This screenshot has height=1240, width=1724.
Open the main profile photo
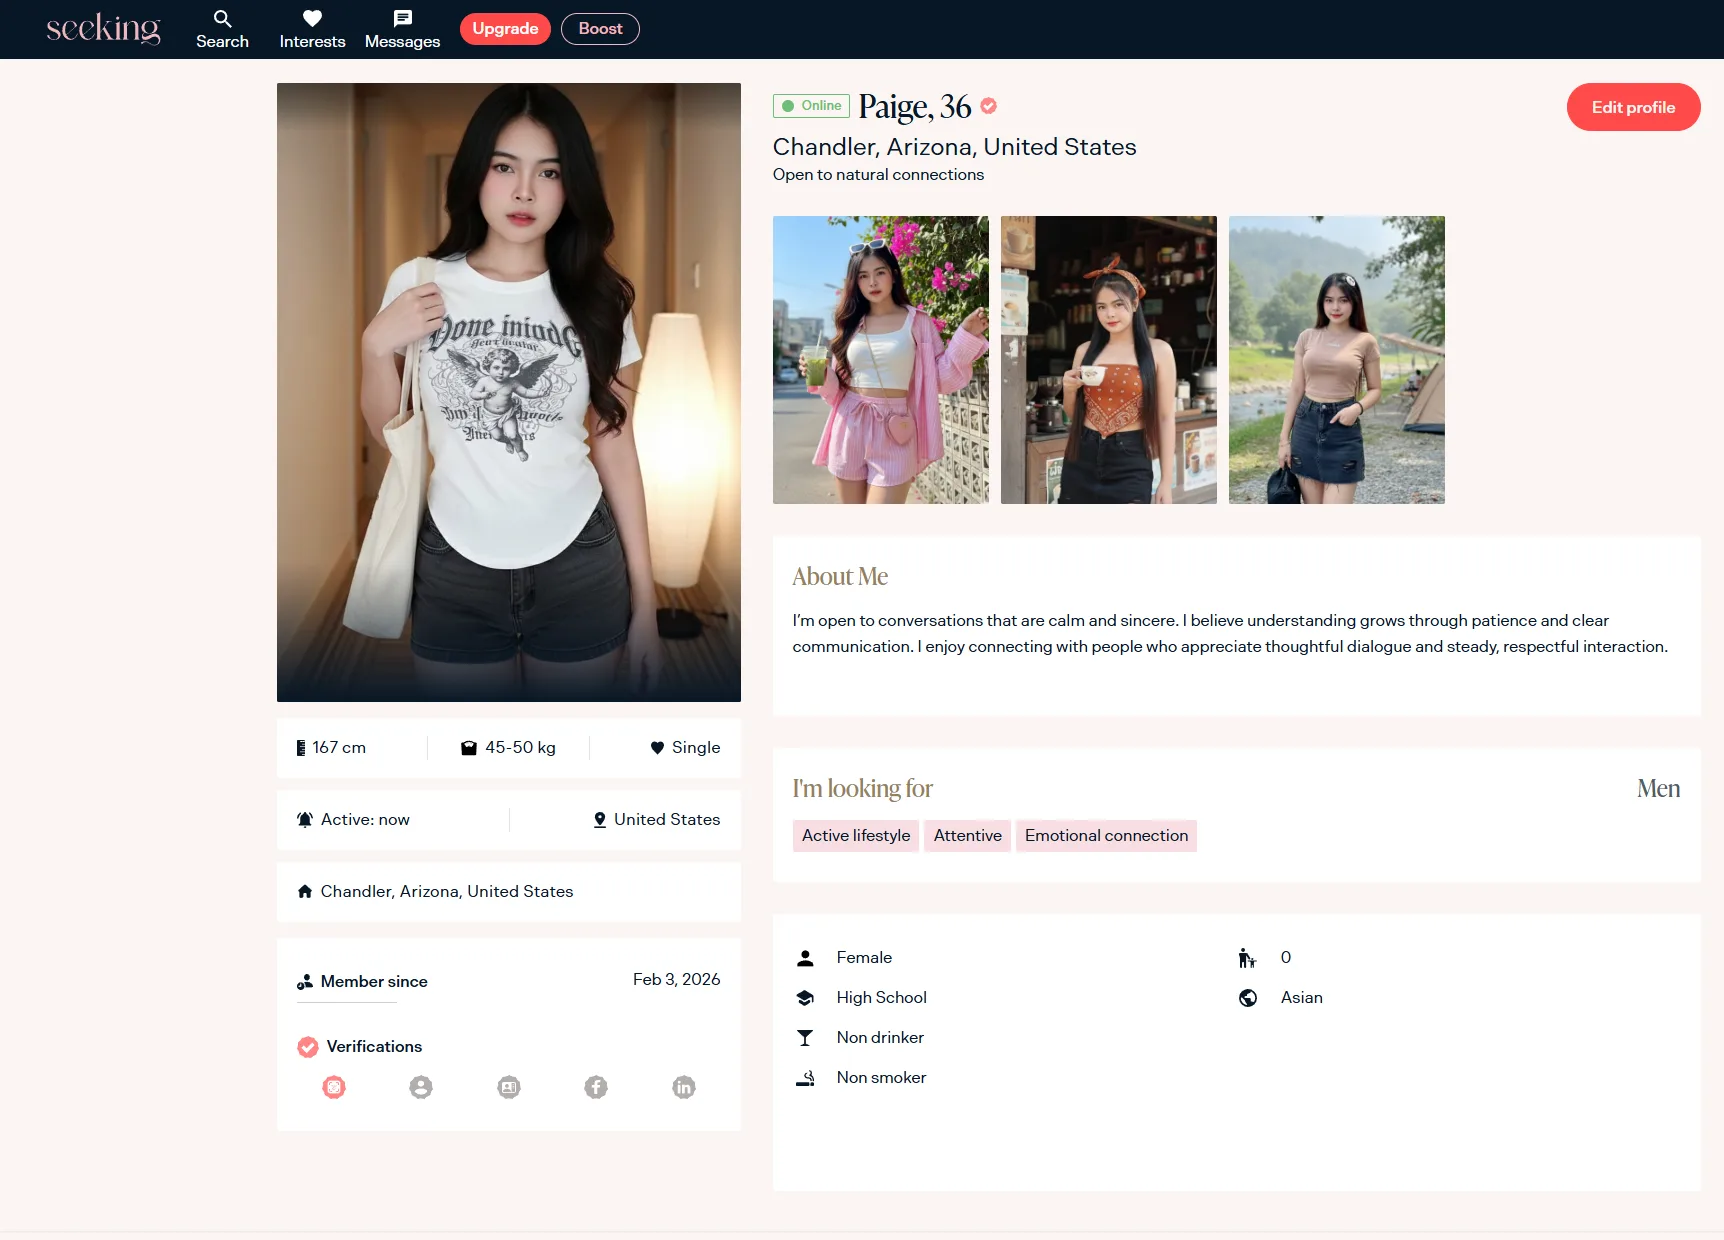[x=508, y=392]
